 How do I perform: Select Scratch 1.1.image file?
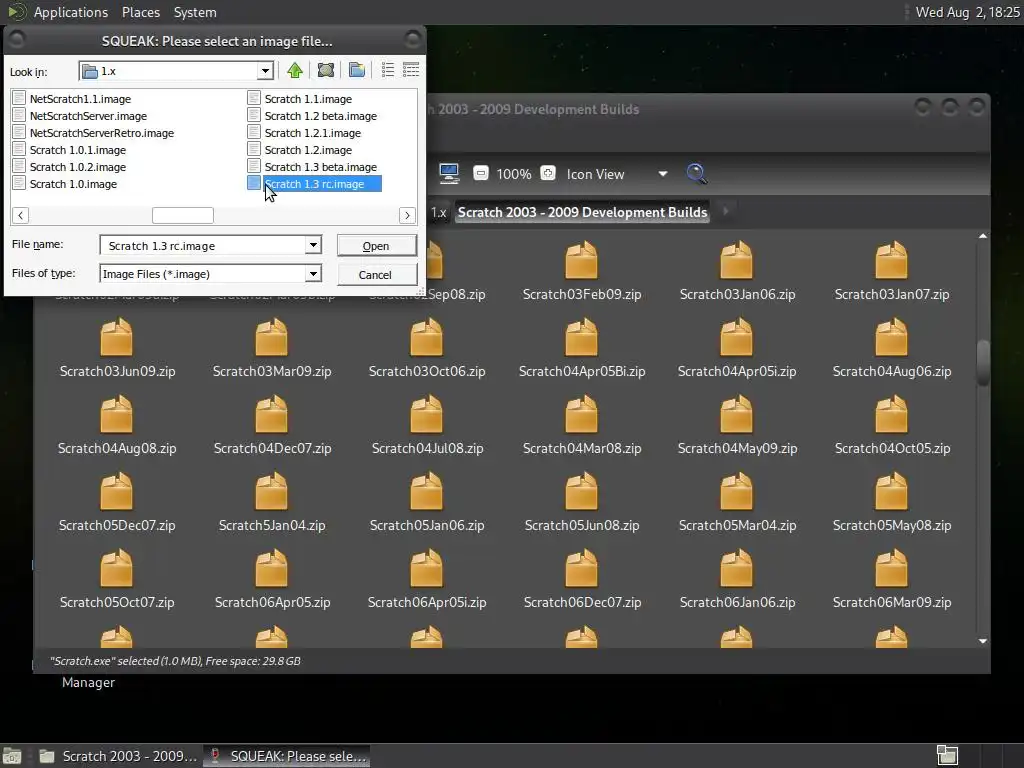(x=308, y=99)
